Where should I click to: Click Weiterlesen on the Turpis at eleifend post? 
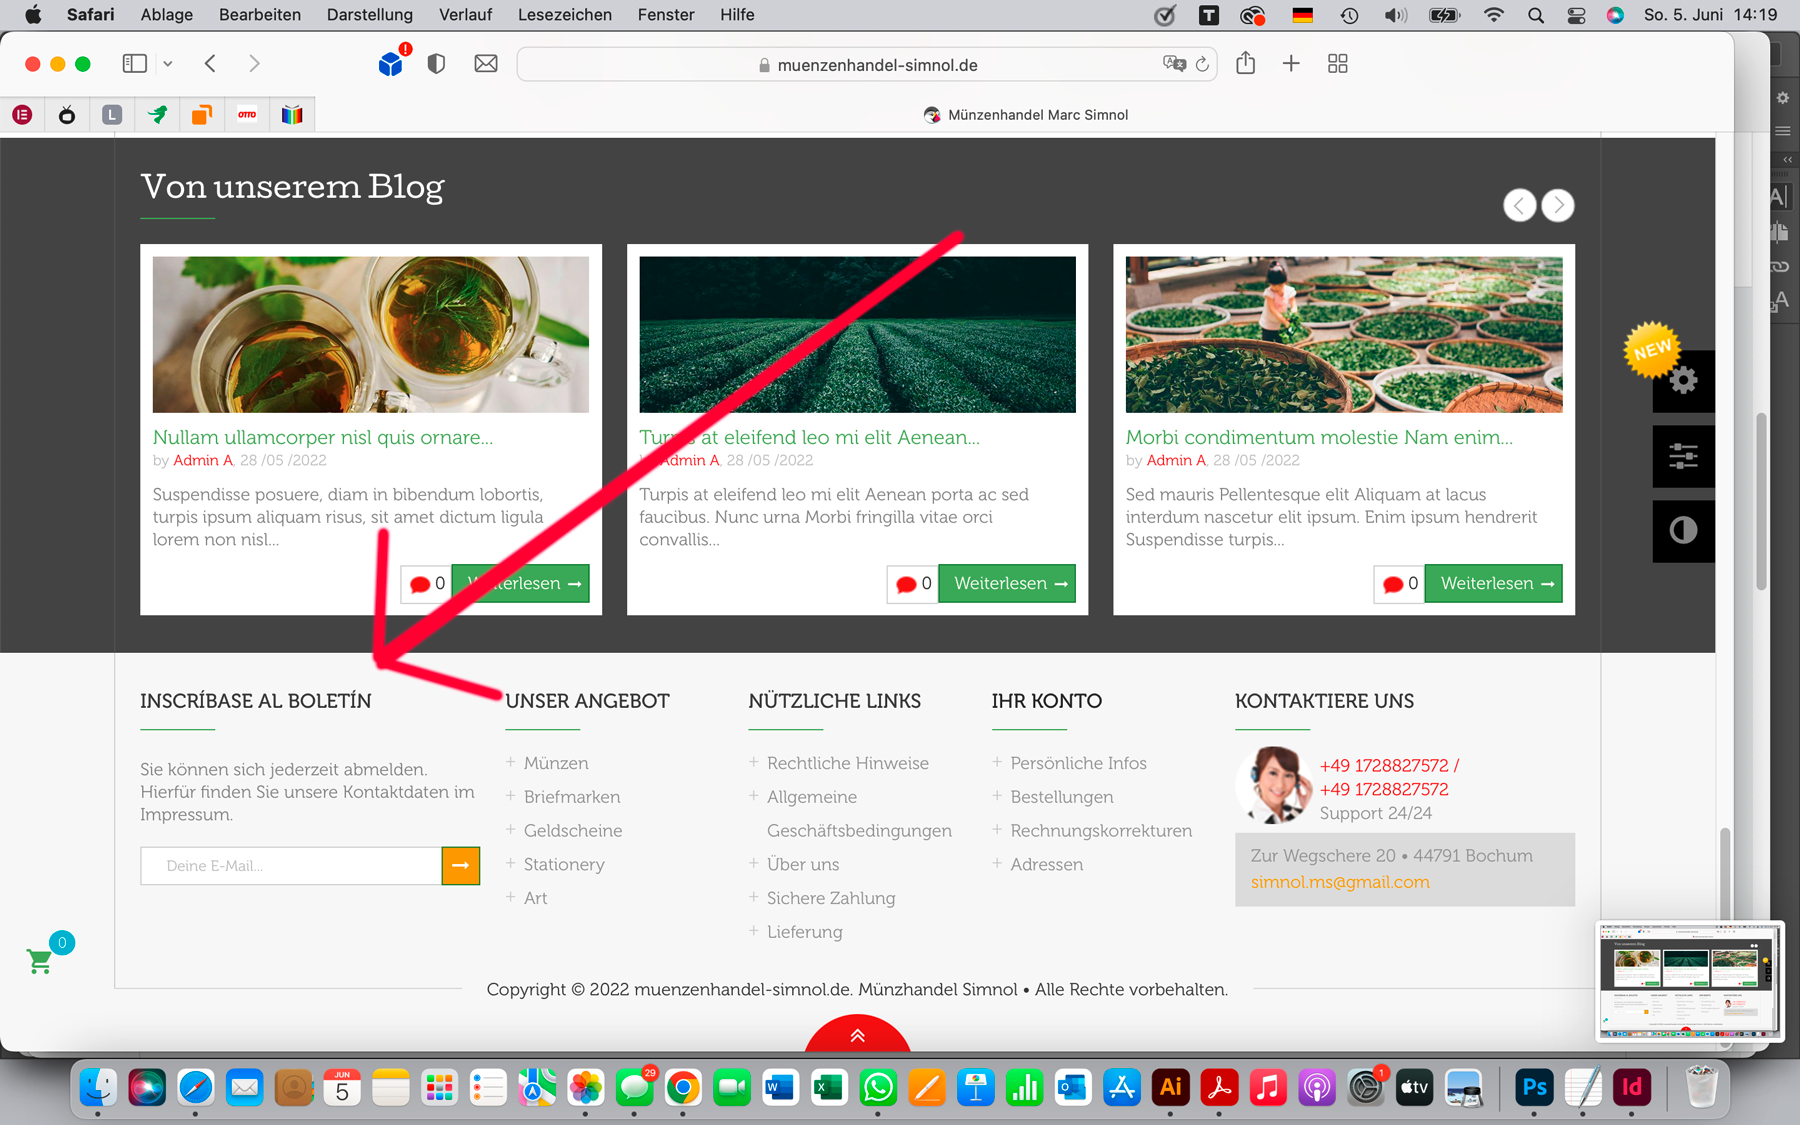[x=1007, y=584]
